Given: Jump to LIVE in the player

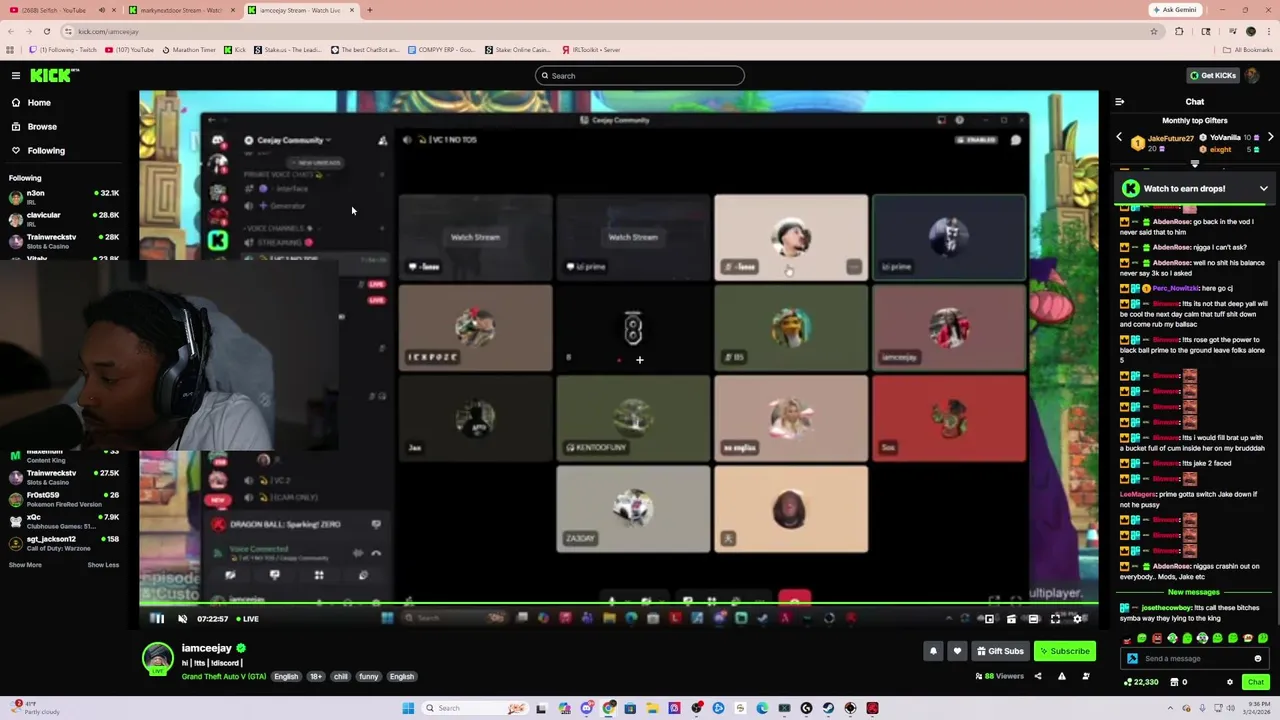Looking at the screenshot, I should click(247, 619).
